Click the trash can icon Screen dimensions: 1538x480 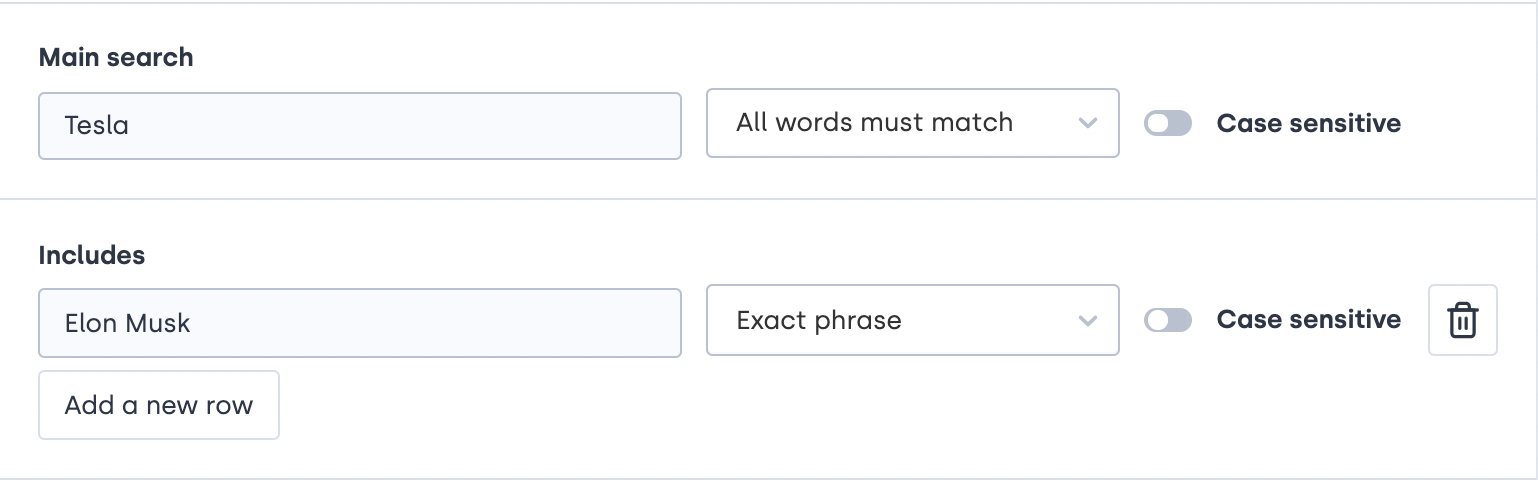coord(1462,321)
